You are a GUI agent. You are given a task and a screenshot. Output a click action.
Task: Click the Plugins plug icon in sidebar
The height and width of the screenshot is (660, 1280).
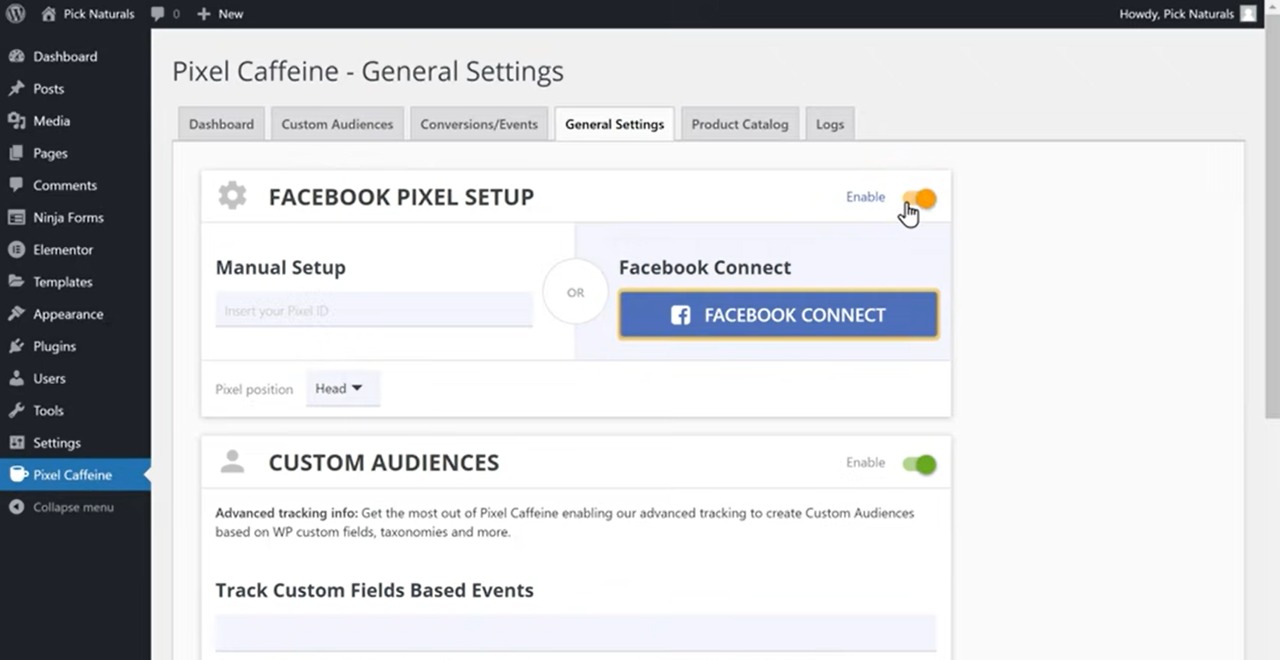tap(16, 346)
